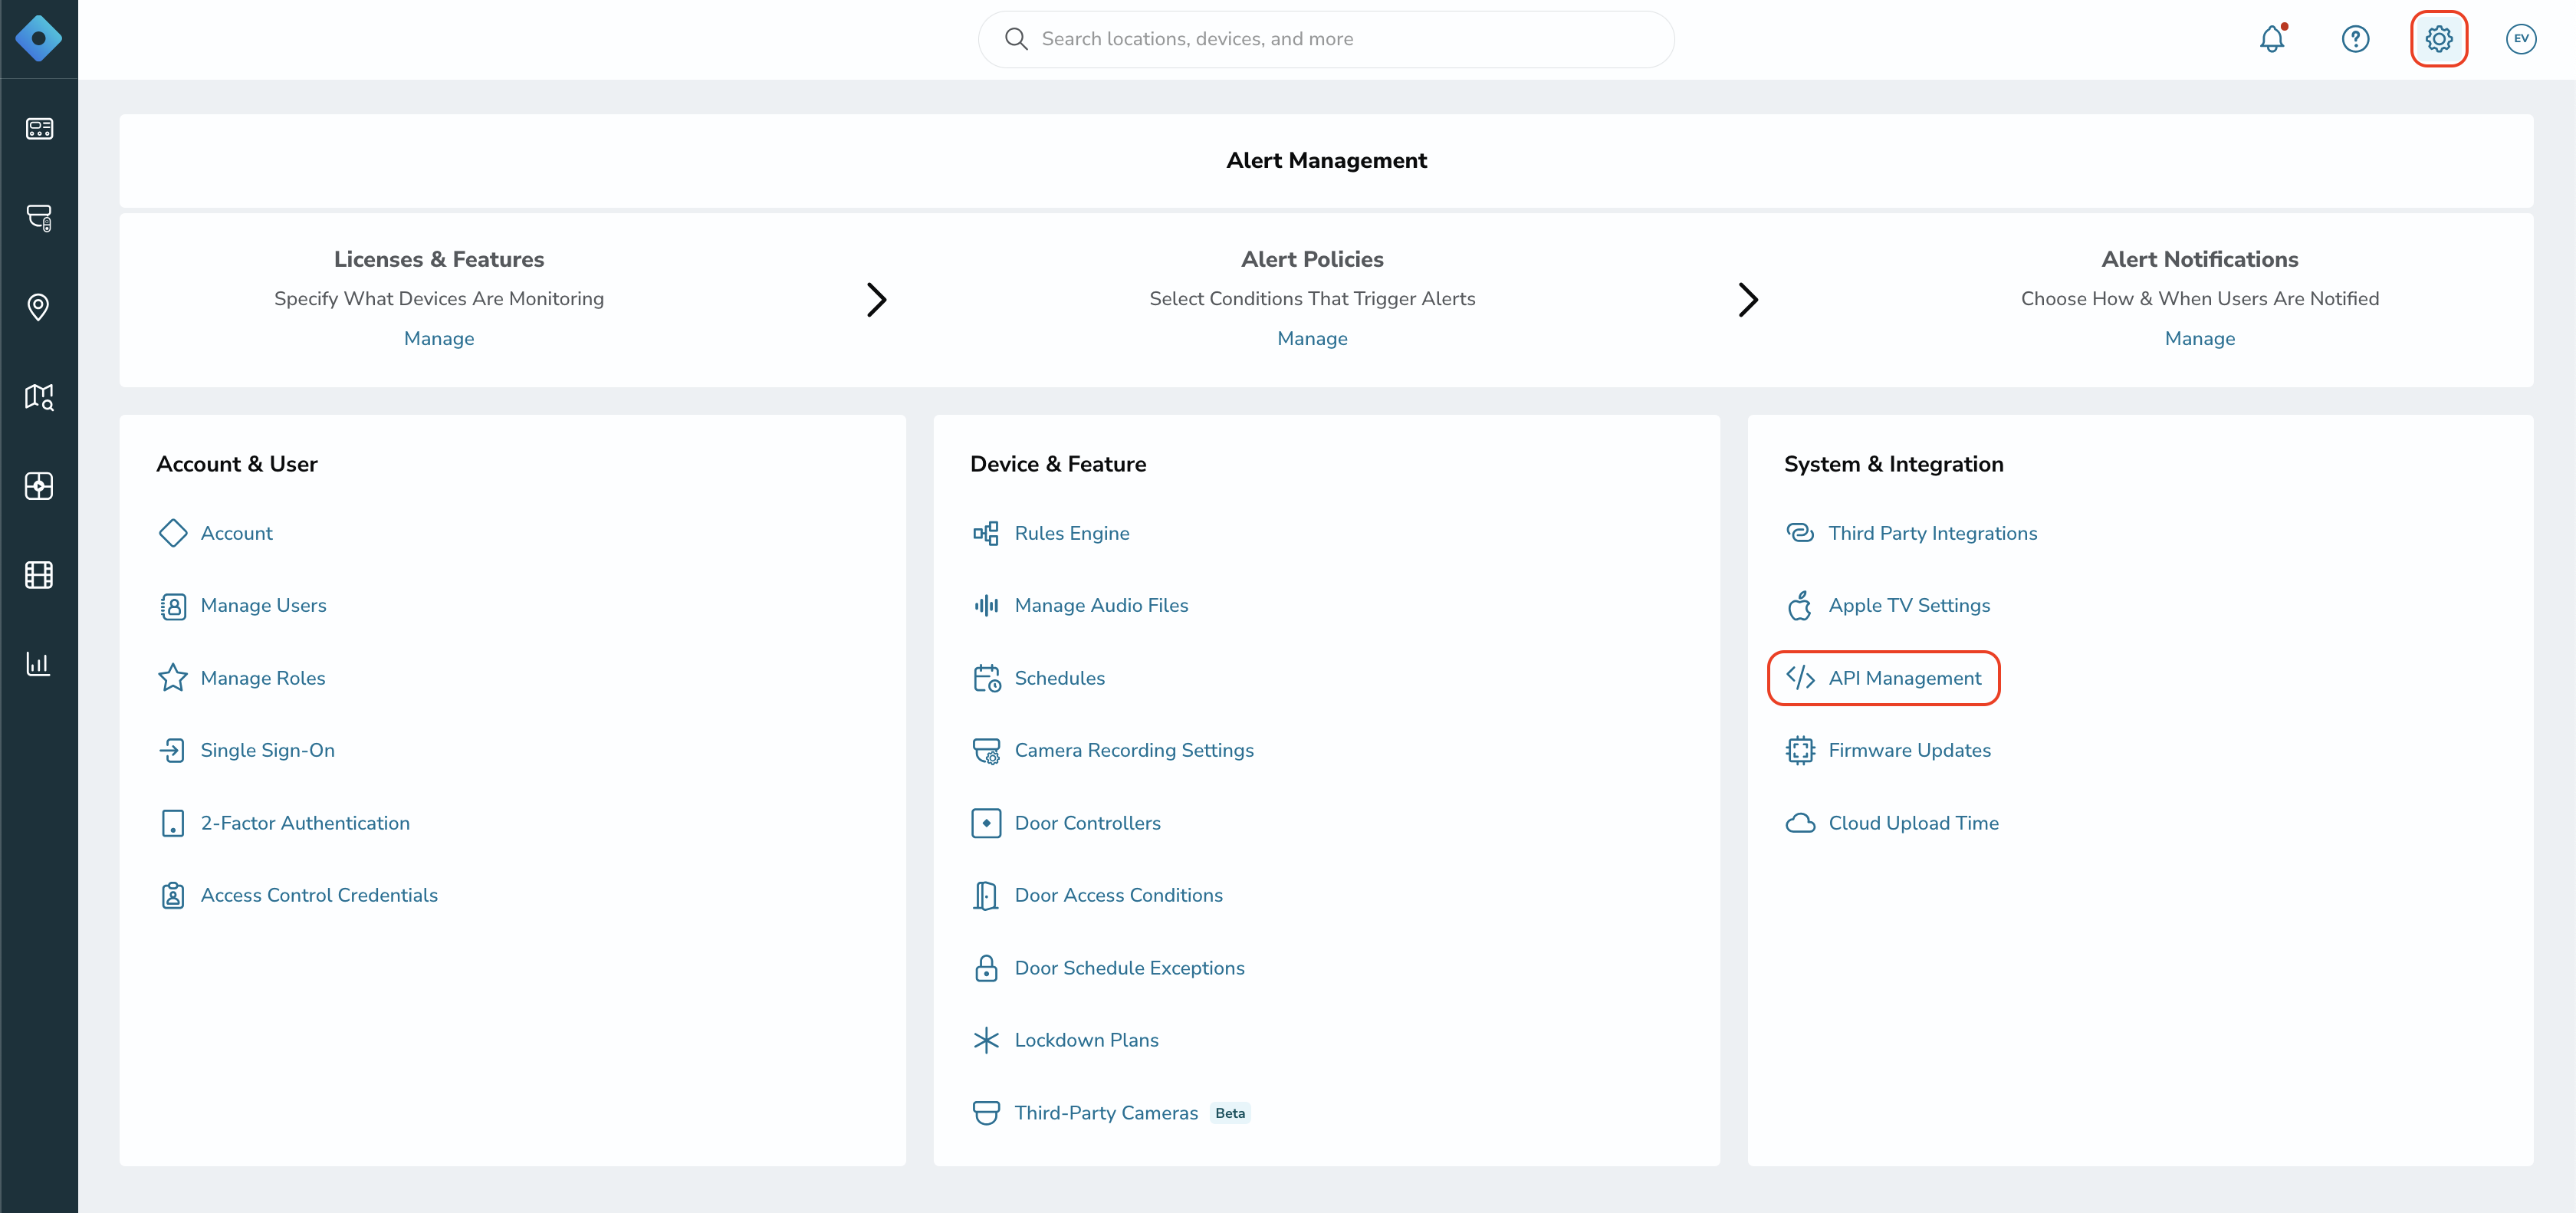
Task: Open the Cloud Upload Time link
Action: [x=1913, y=823]
